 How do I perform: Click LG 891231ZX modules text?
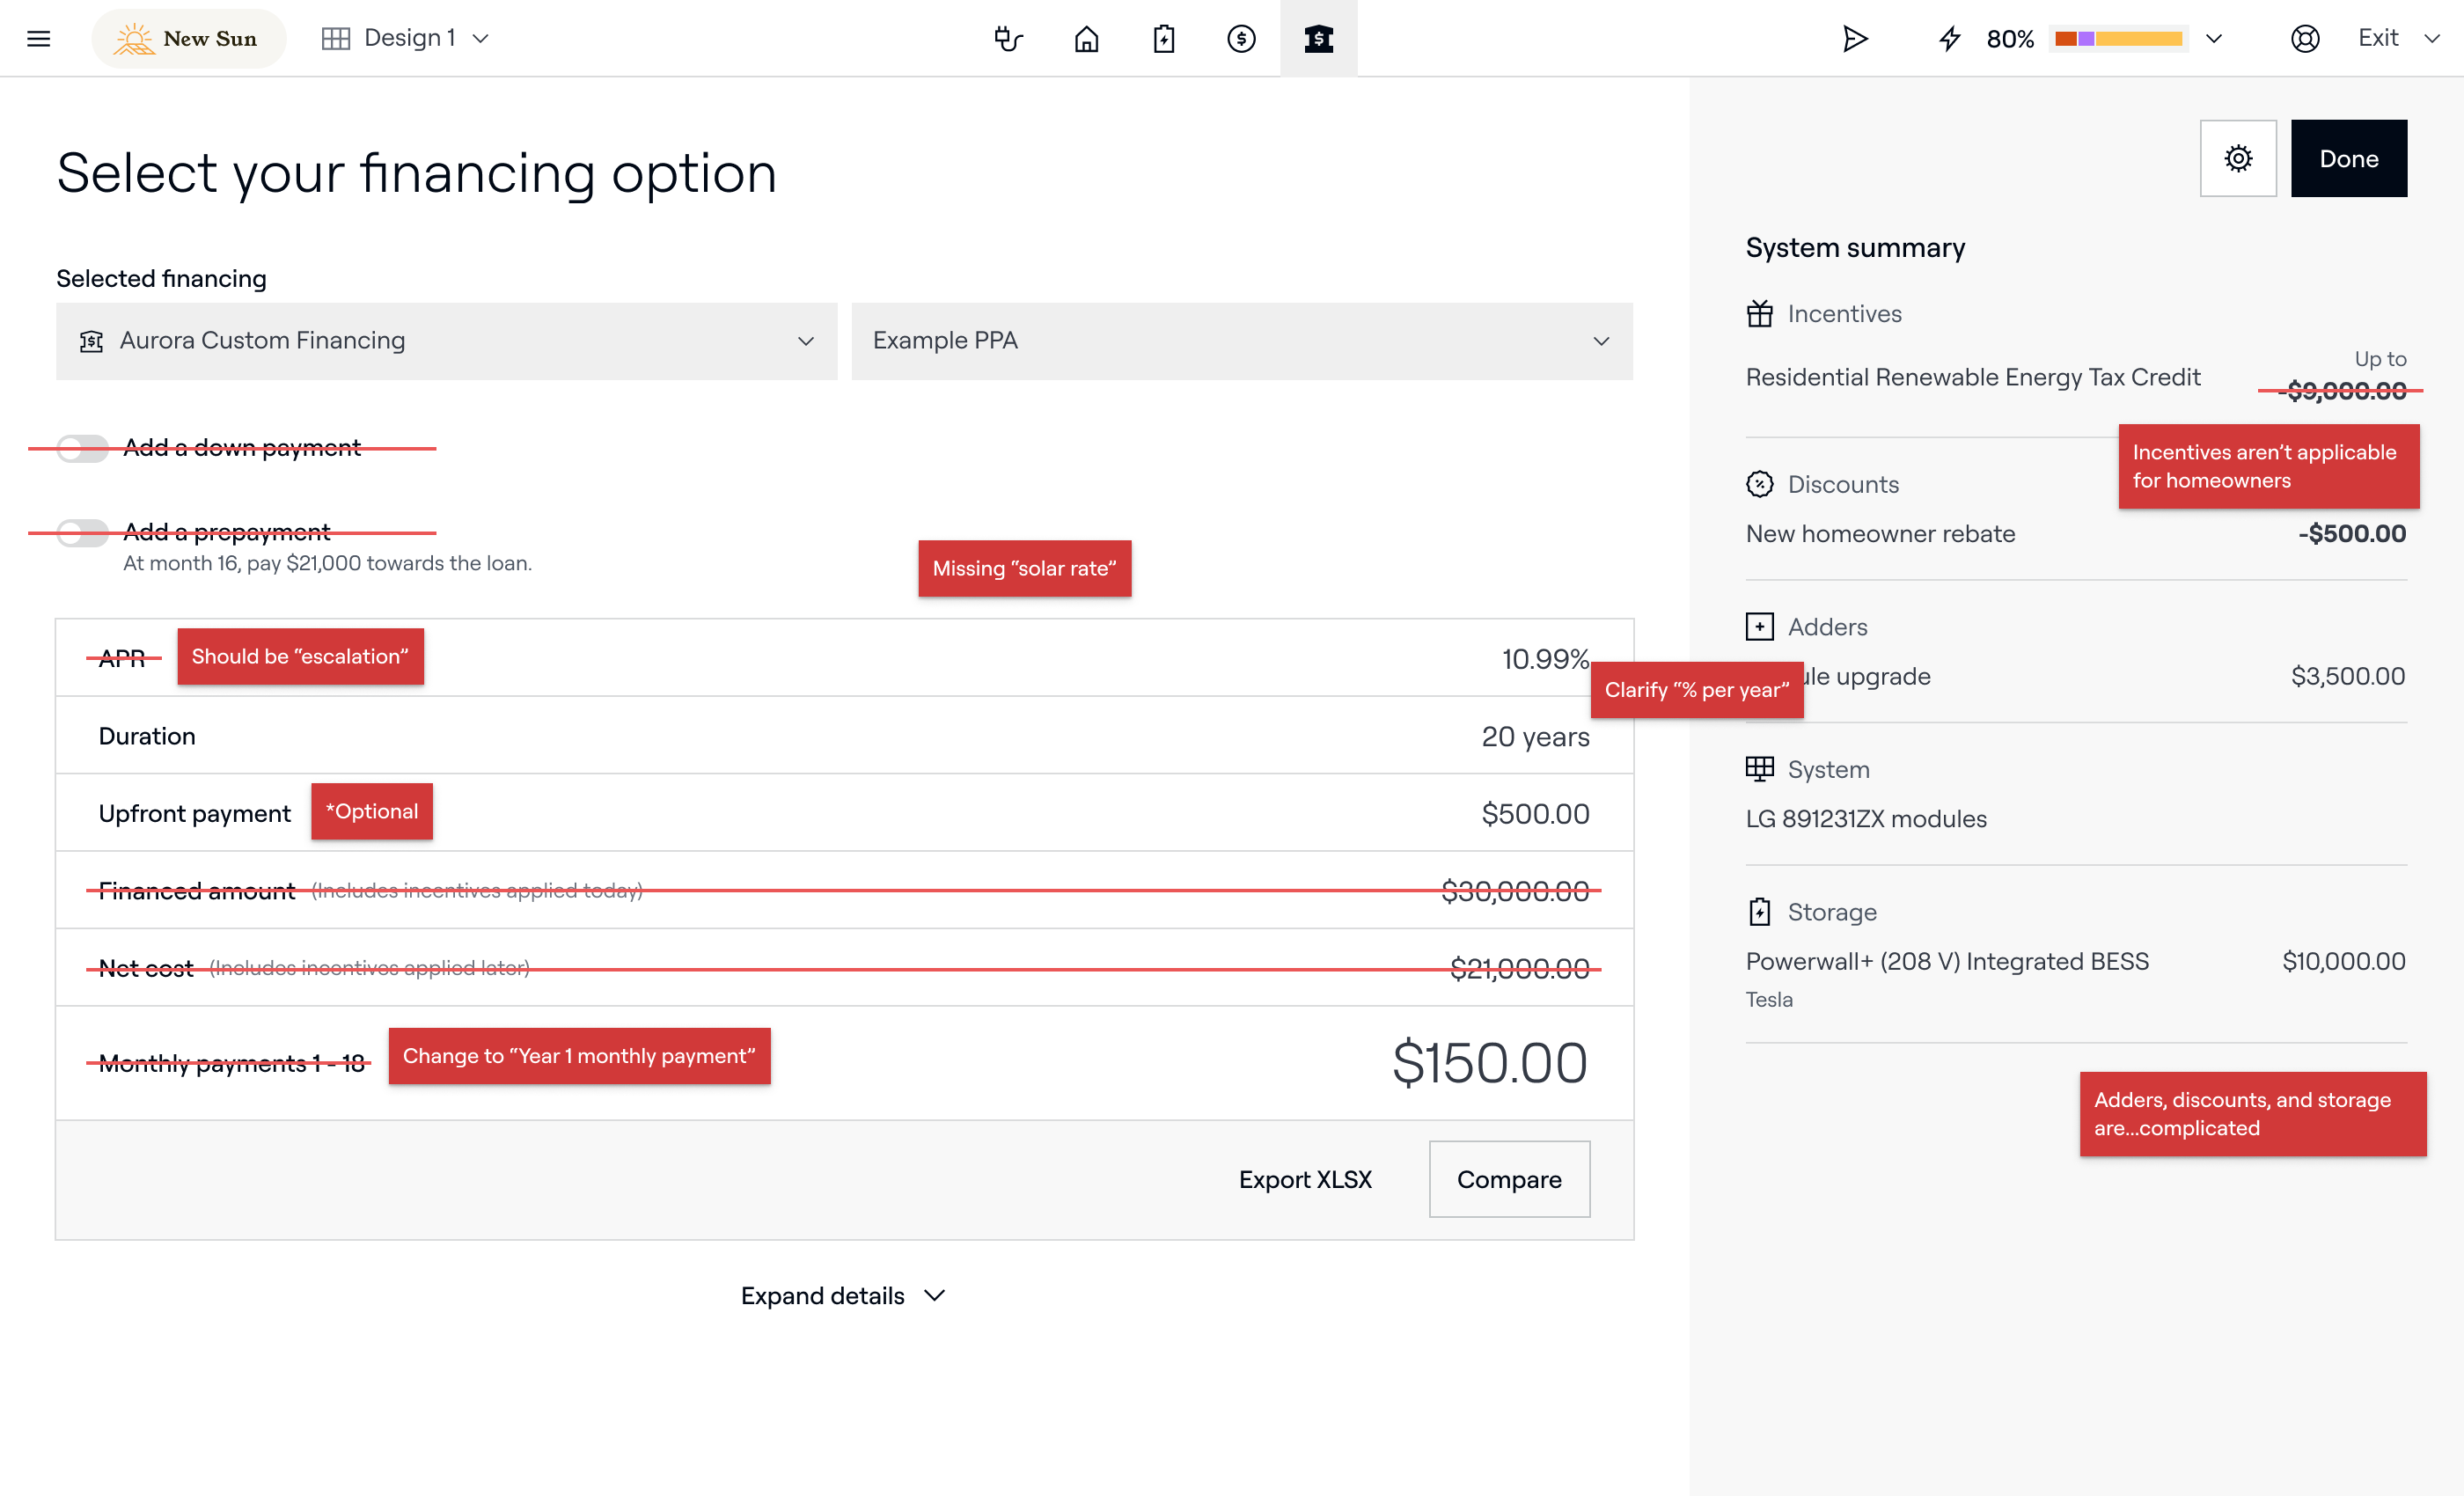pyautogui.click(x=1865, y=819)
